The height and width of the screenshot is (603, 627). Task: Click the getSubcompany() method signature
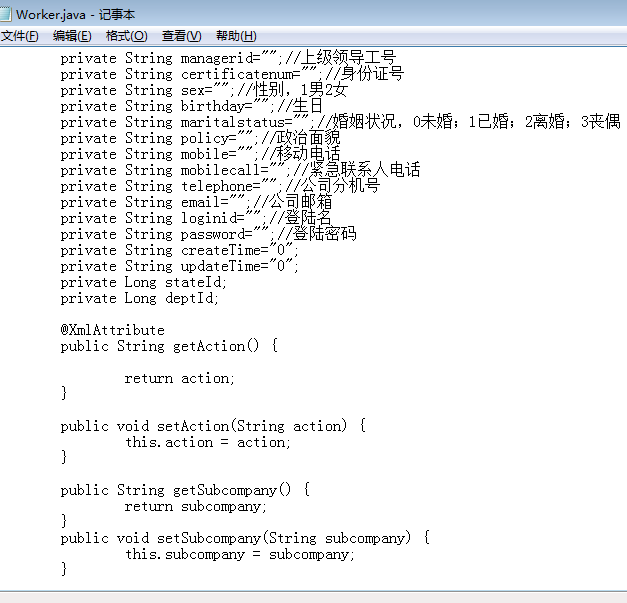click(185, 490)
